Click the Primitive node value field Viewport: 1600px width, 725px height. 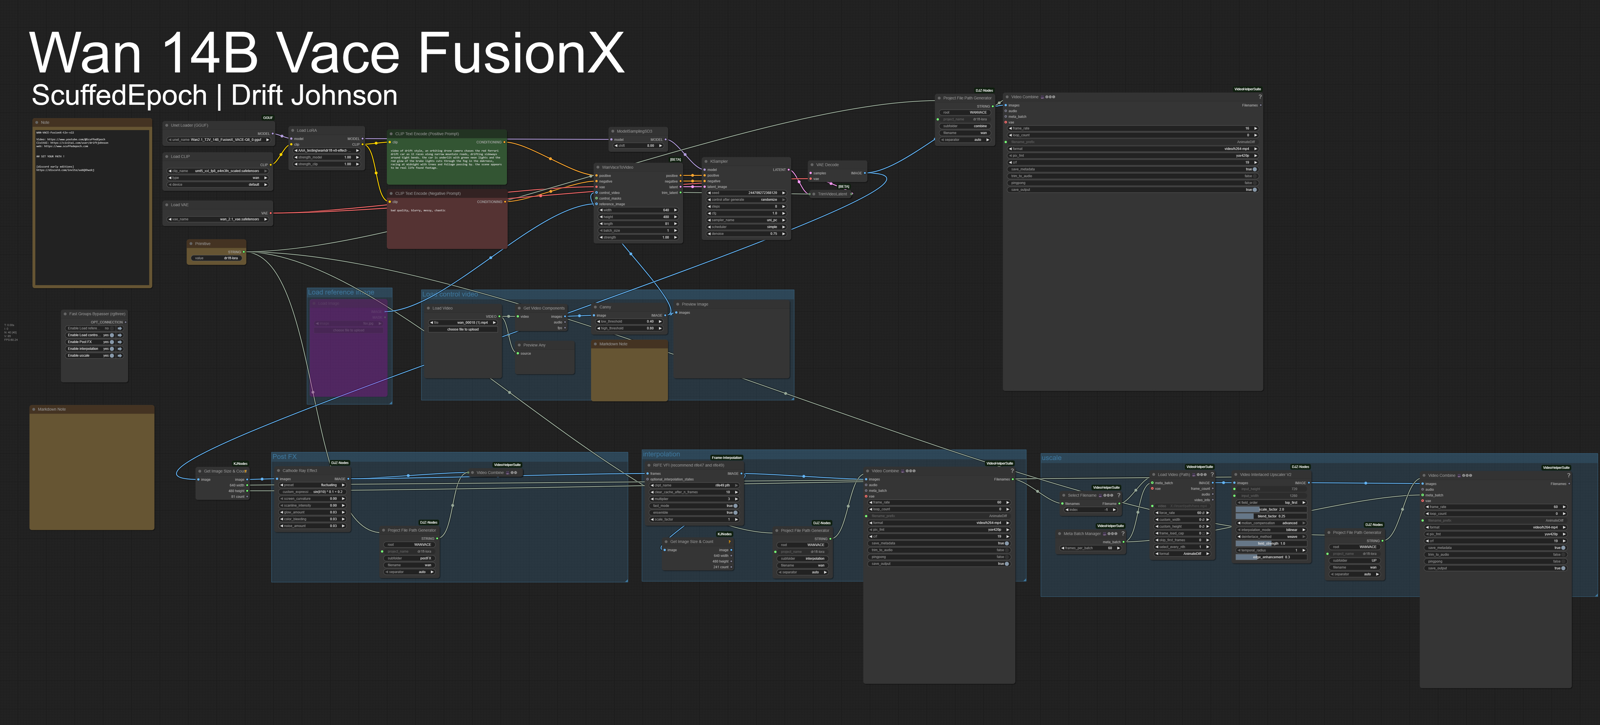click(x=216, y=258)
